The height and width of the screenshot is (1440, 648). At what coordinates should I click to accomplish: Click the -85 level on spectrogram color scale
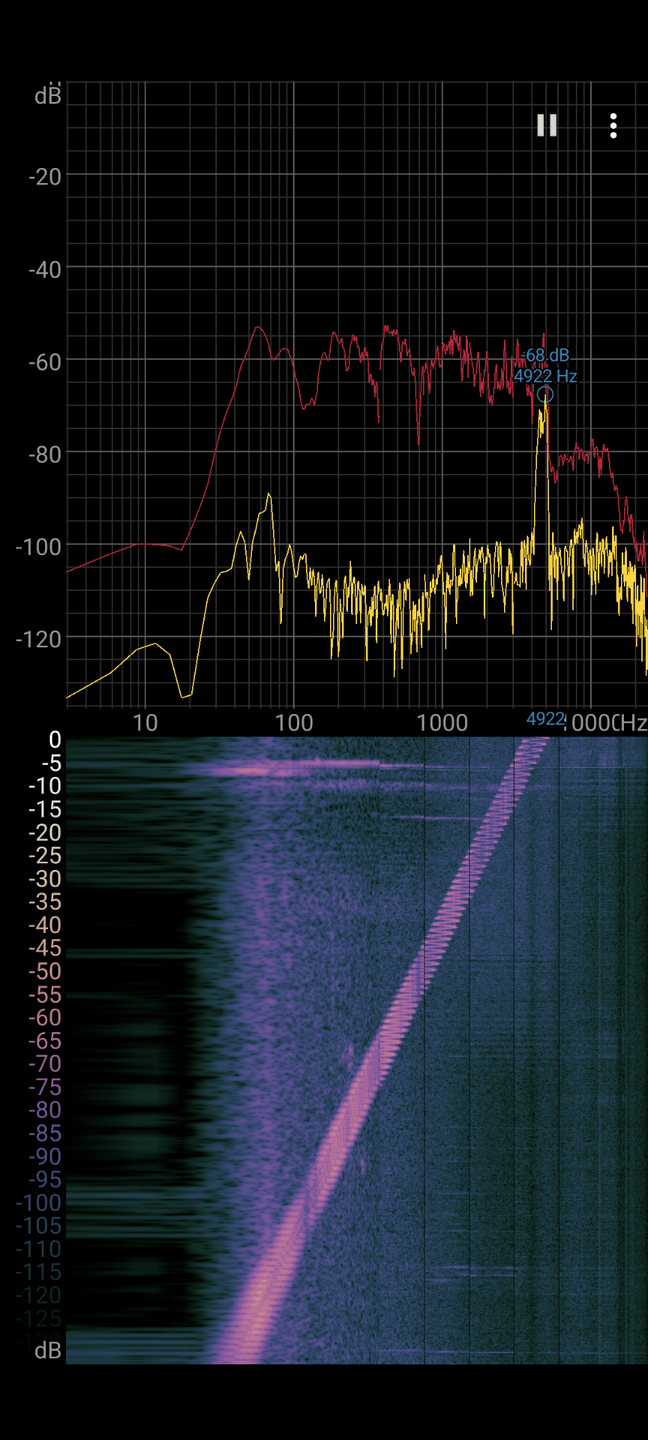point(44,1134)
